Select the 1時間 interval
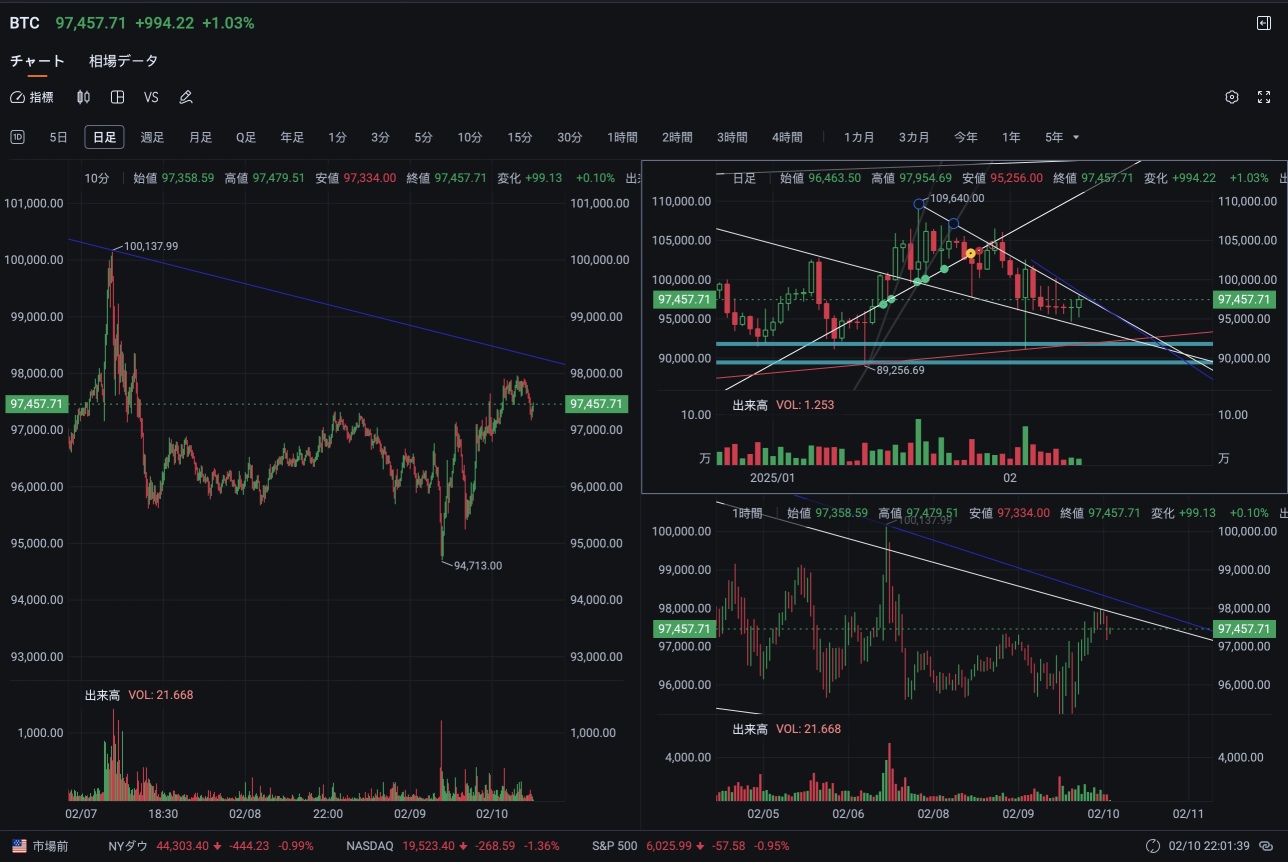The image size is (1288, 862). tap(622, 137)
